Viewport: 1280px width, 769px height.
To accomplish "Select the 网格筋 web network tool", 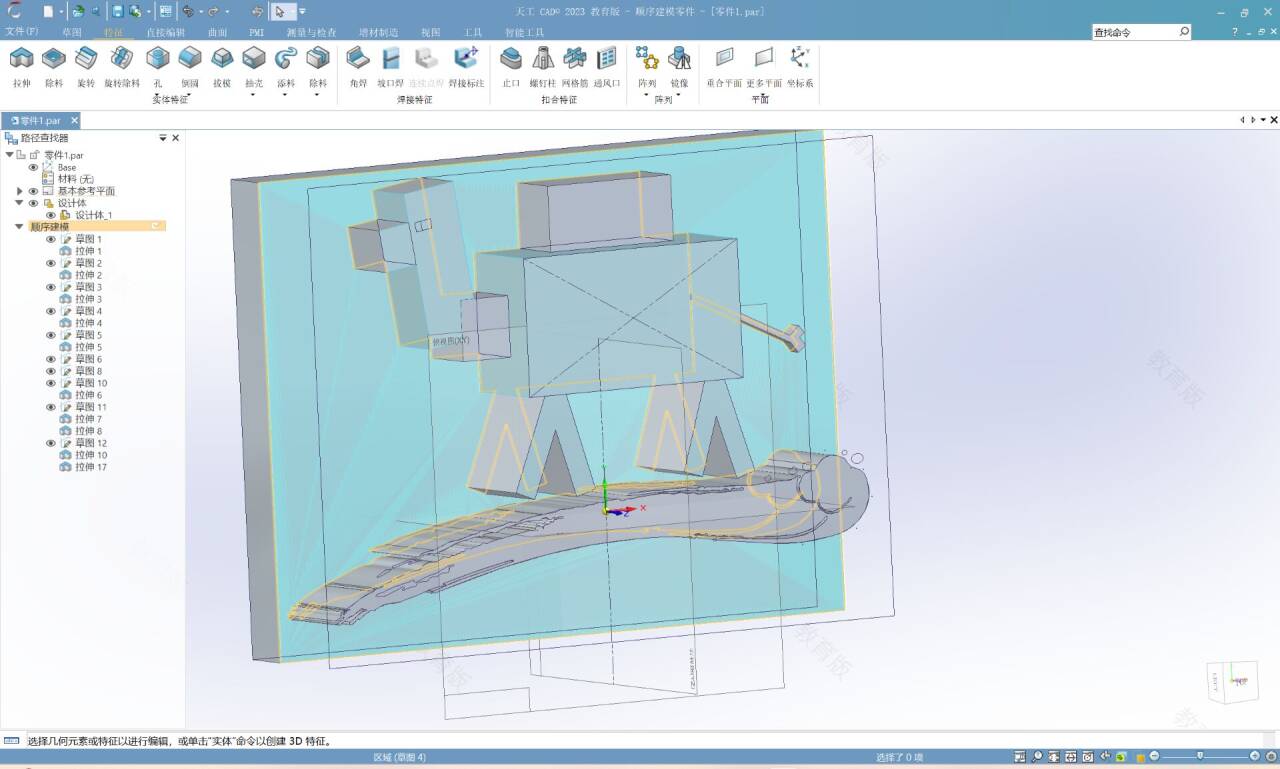I will point(575,67).
